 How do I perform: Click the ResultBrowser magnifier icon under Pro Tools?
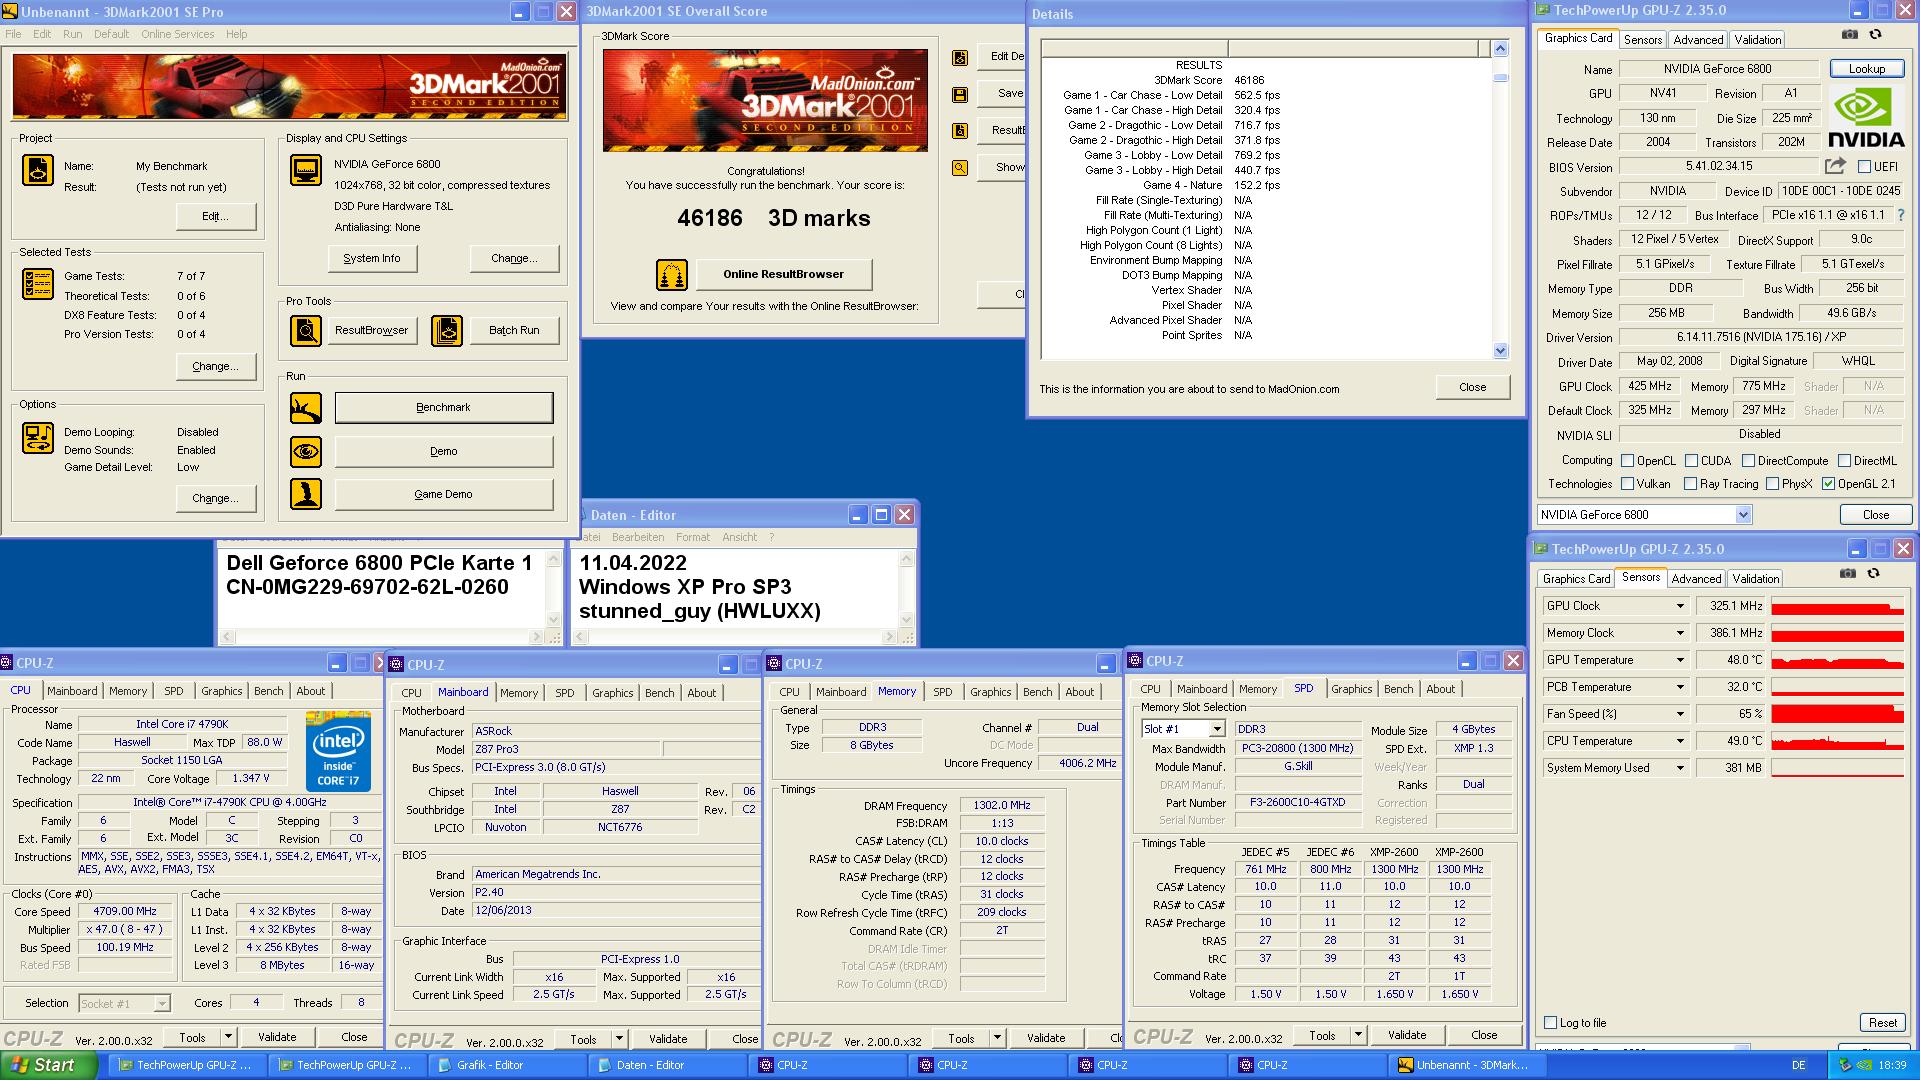pyautogui.click(x=306, y=330)
